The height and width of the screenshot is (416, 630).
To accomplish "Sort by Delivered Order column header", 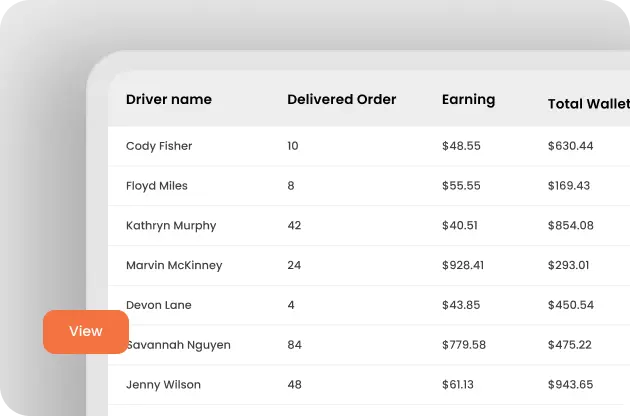I will (342, 99).
